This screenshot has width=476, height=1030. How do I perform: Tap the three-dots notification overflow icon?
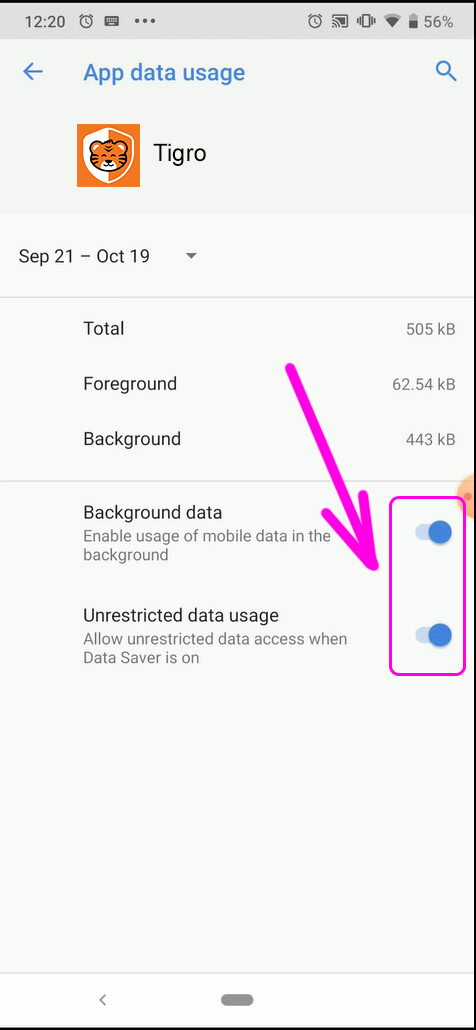coord(145,21)
